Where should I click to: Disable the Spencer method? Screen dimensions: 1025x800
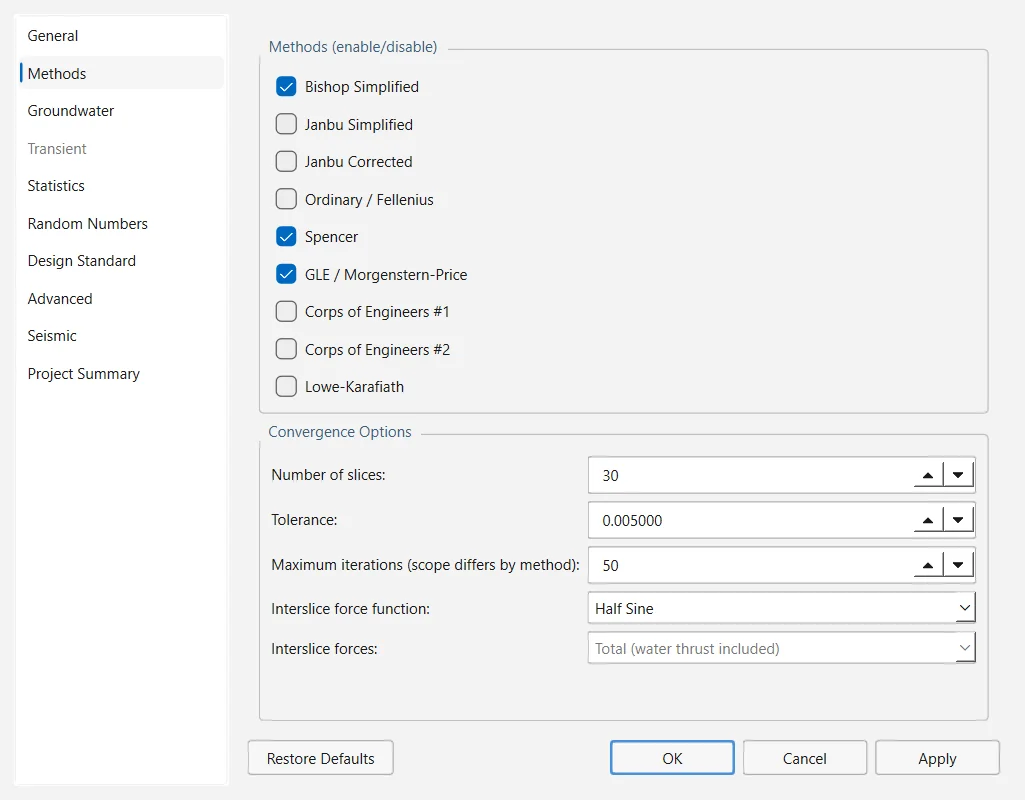pyautogui.click(x=286, y=237)
